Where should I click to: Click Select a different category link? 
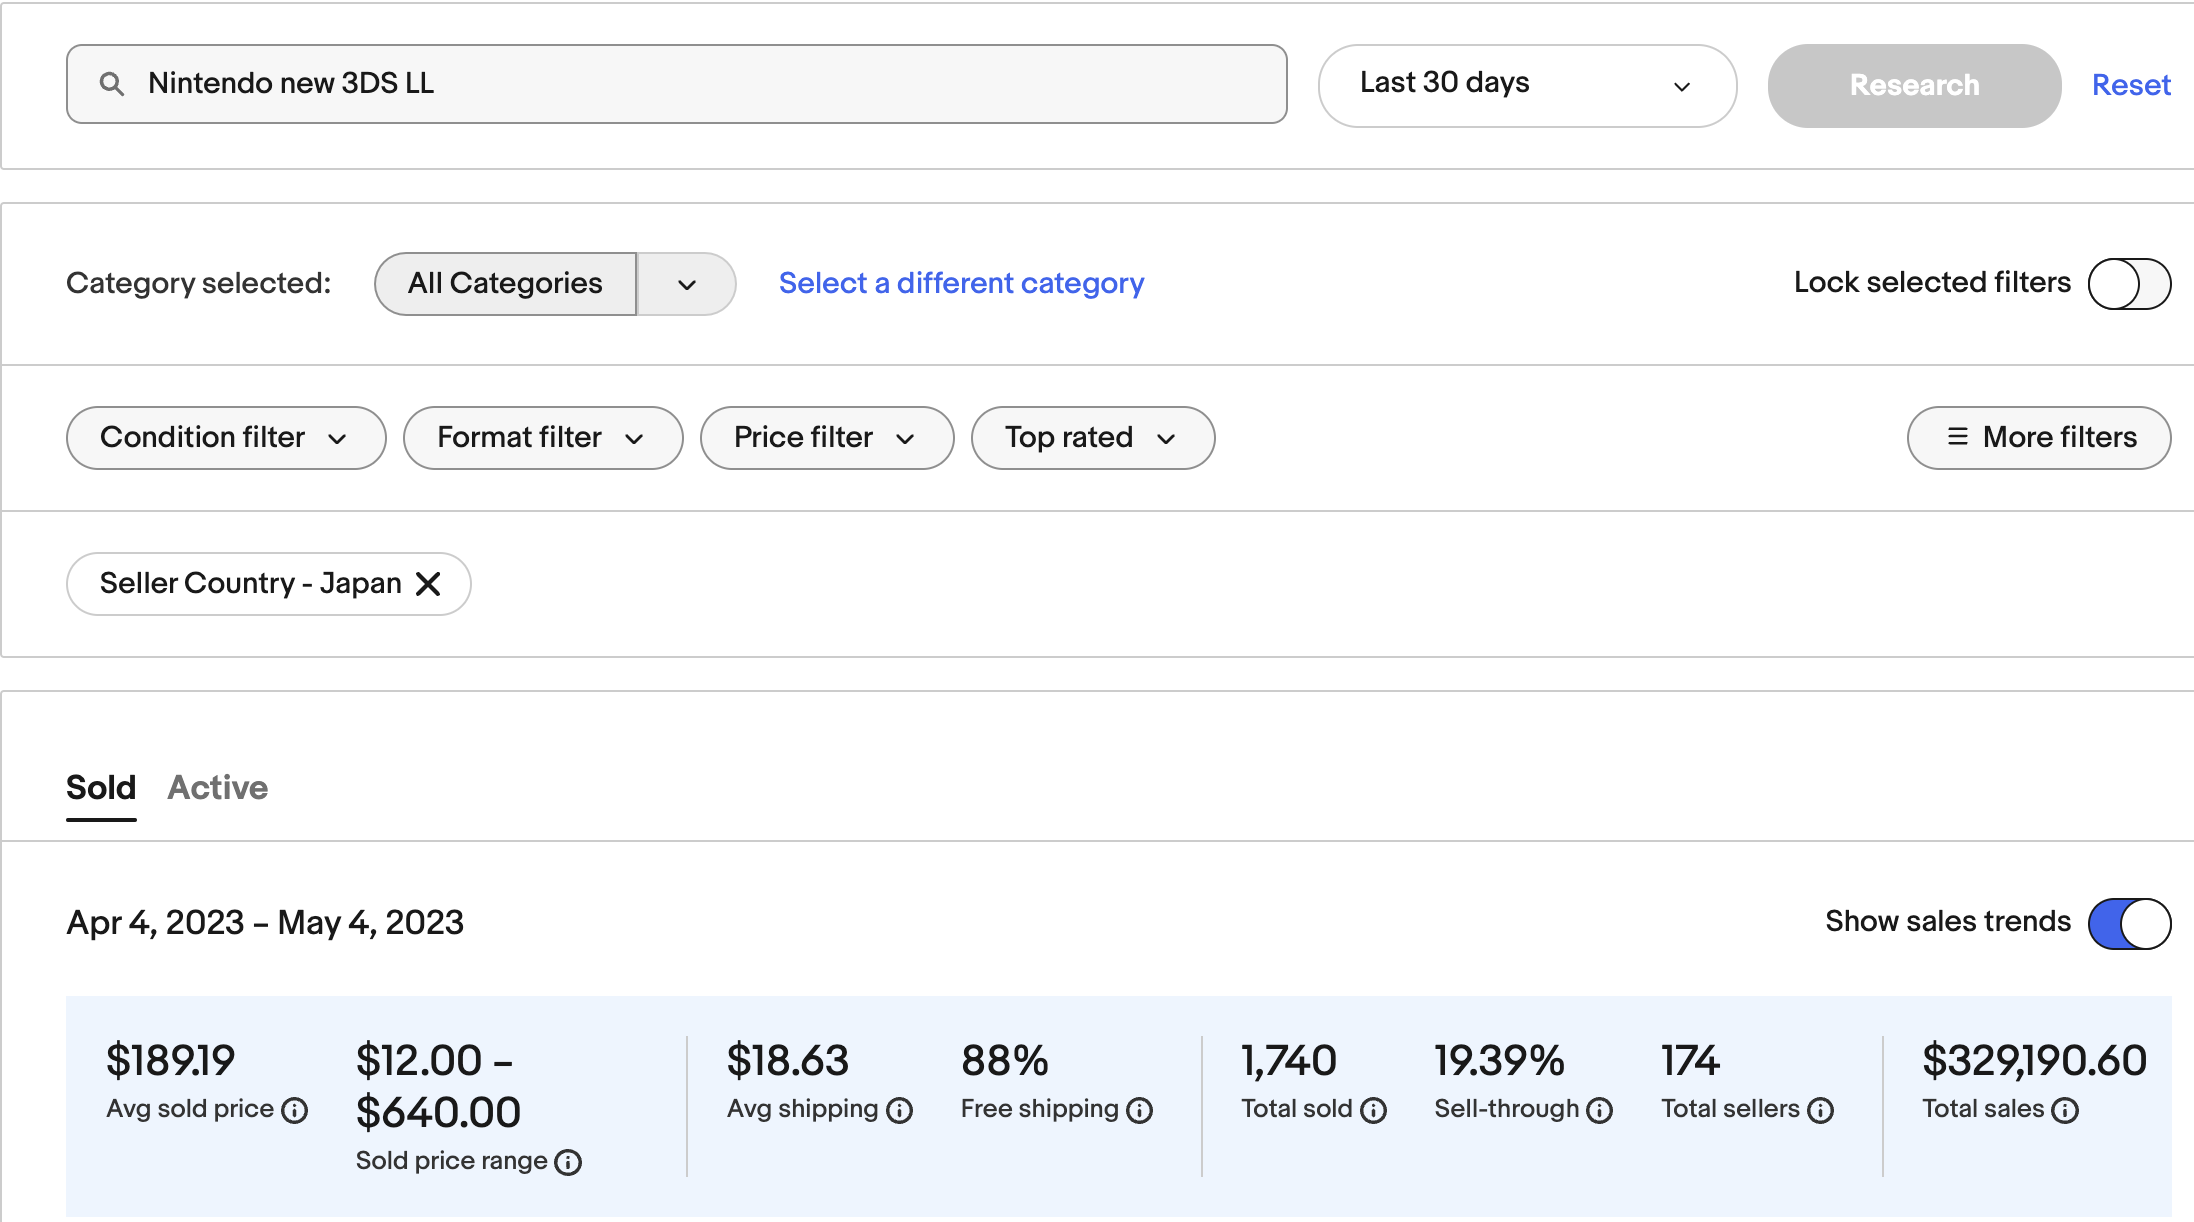point(961,283)
